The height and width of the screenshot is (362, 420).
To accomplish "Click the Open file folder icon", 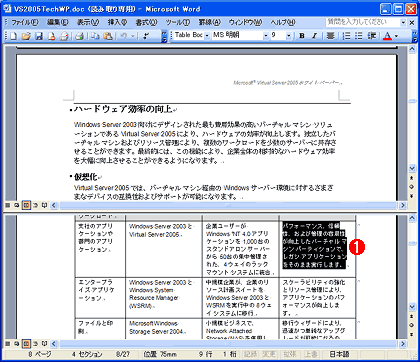I will point(26,36).
